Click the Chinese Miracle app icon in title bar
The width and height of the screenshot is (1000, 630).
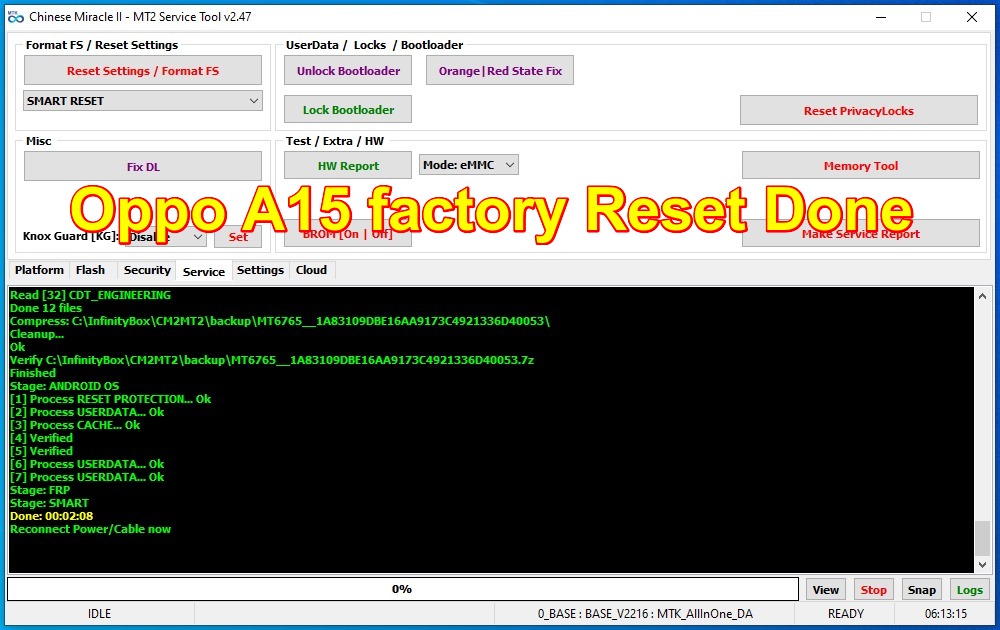(x=15, y=17)
